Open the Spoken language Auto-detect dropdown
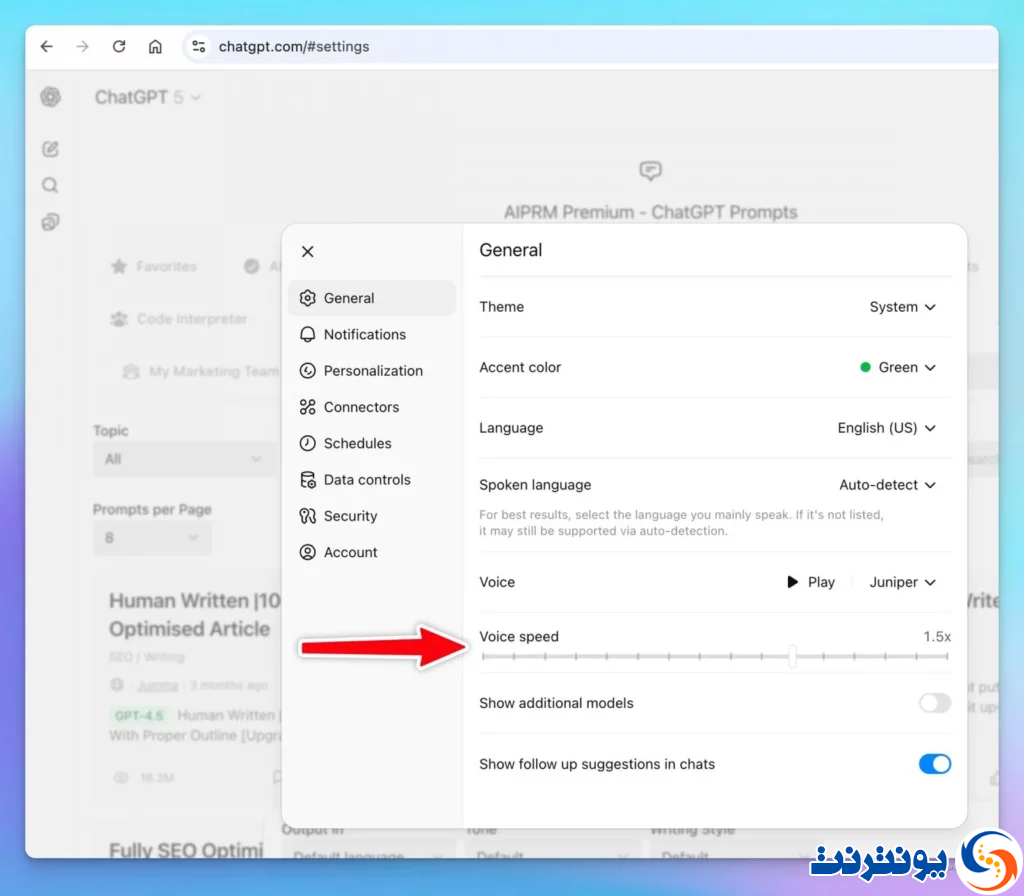 coord(888,485)
